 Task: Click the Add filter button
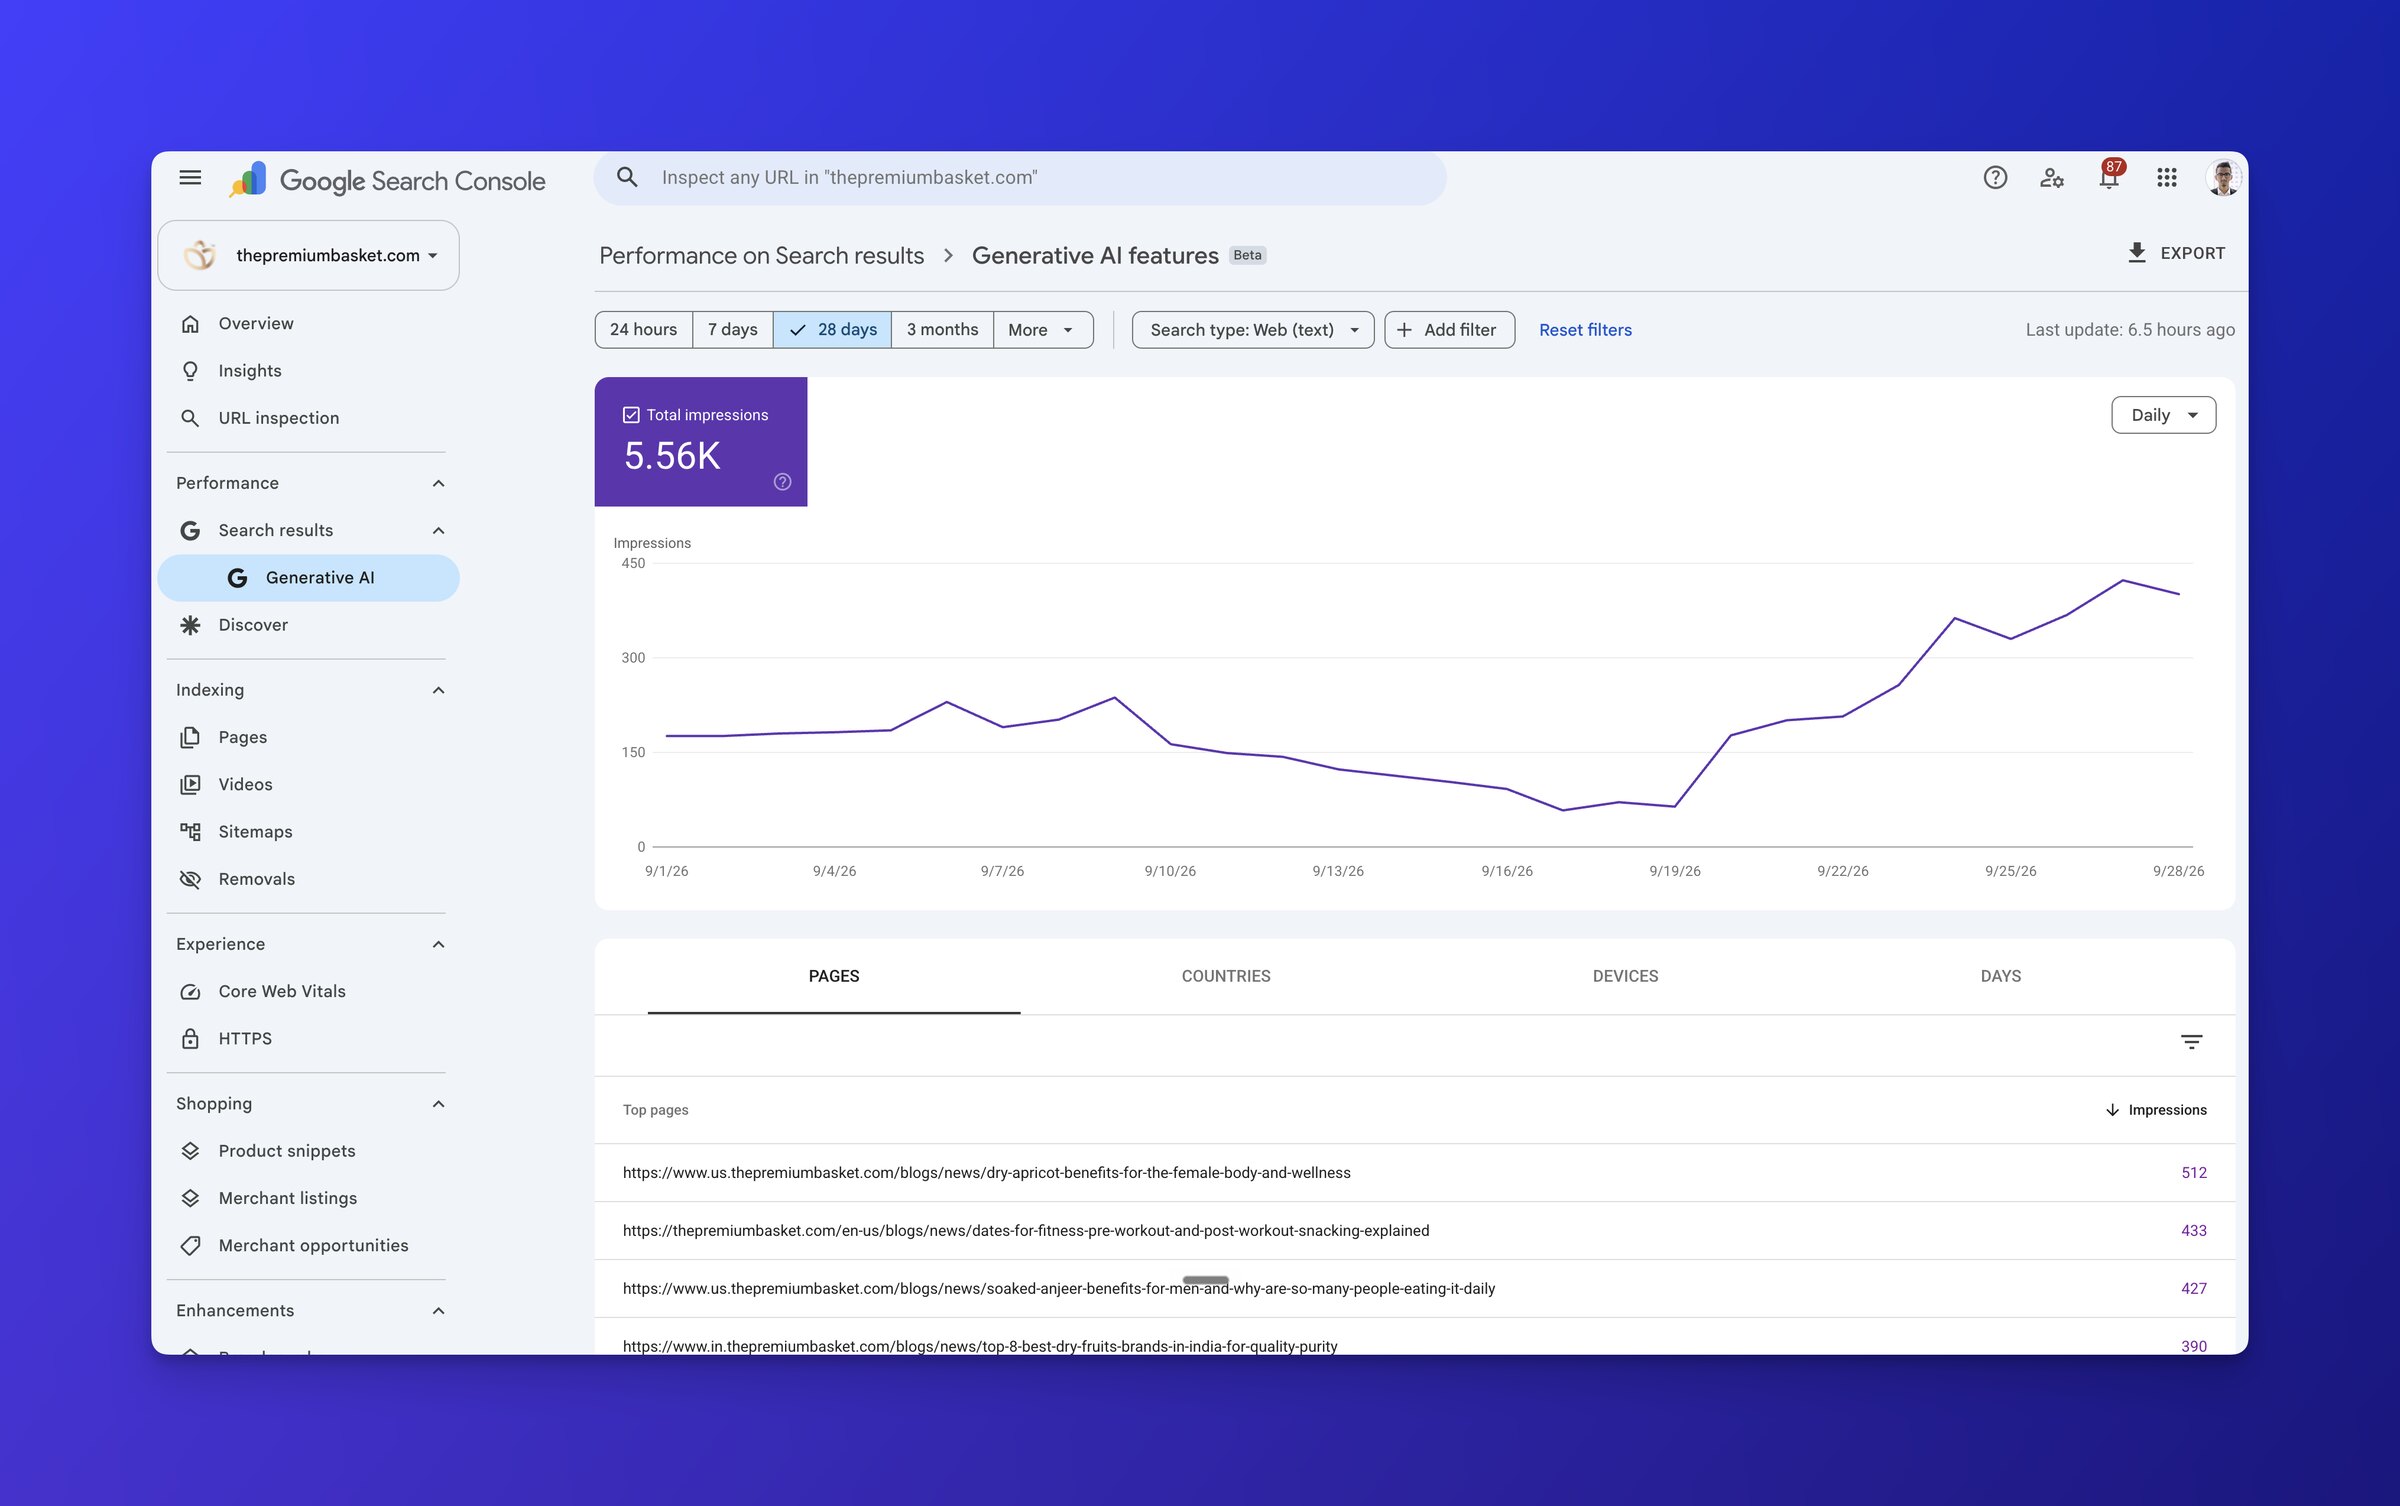(x=1449, y=330)
